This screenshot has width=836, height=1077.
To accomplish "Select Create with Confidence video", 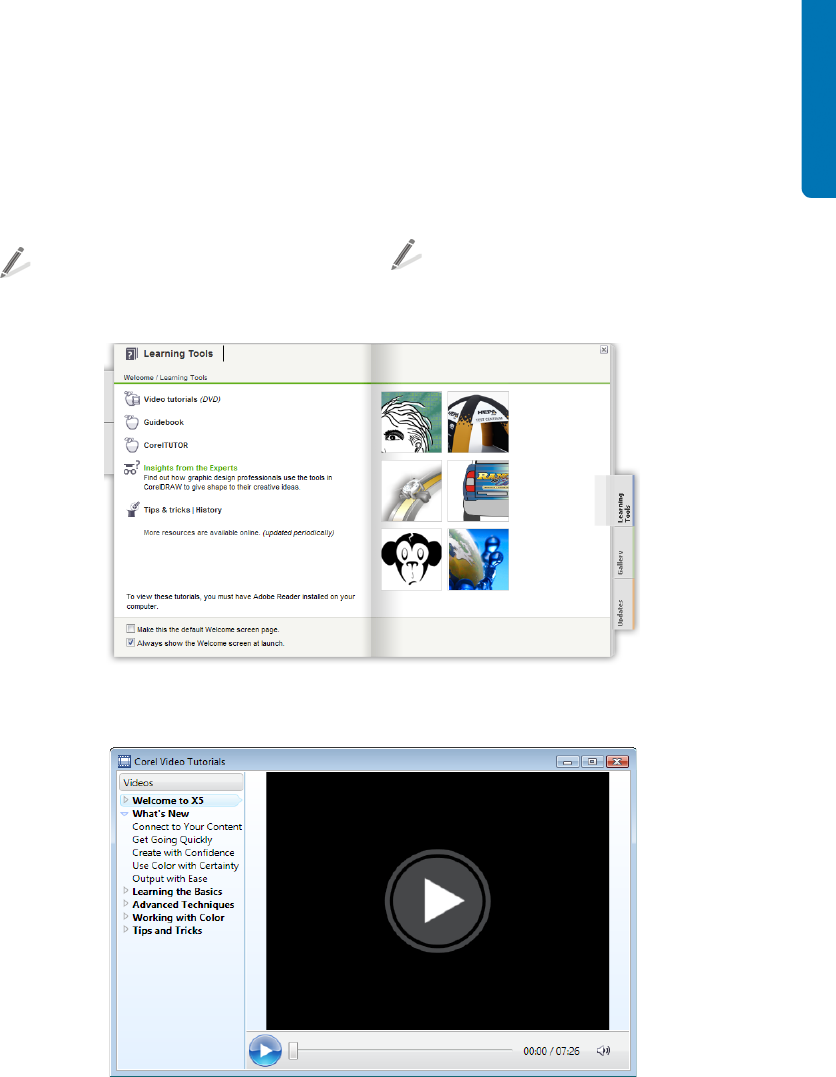I will point(183,852).
